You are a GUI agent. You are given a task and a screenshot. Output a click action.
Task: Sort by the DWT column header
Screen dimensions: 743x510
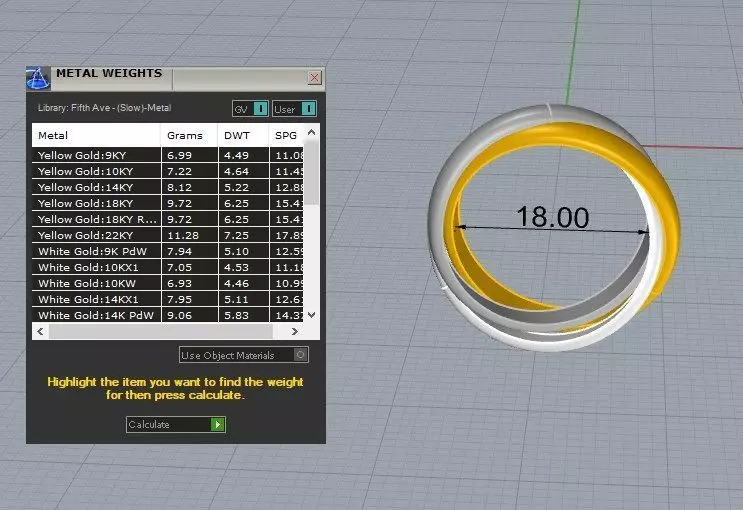243,135
